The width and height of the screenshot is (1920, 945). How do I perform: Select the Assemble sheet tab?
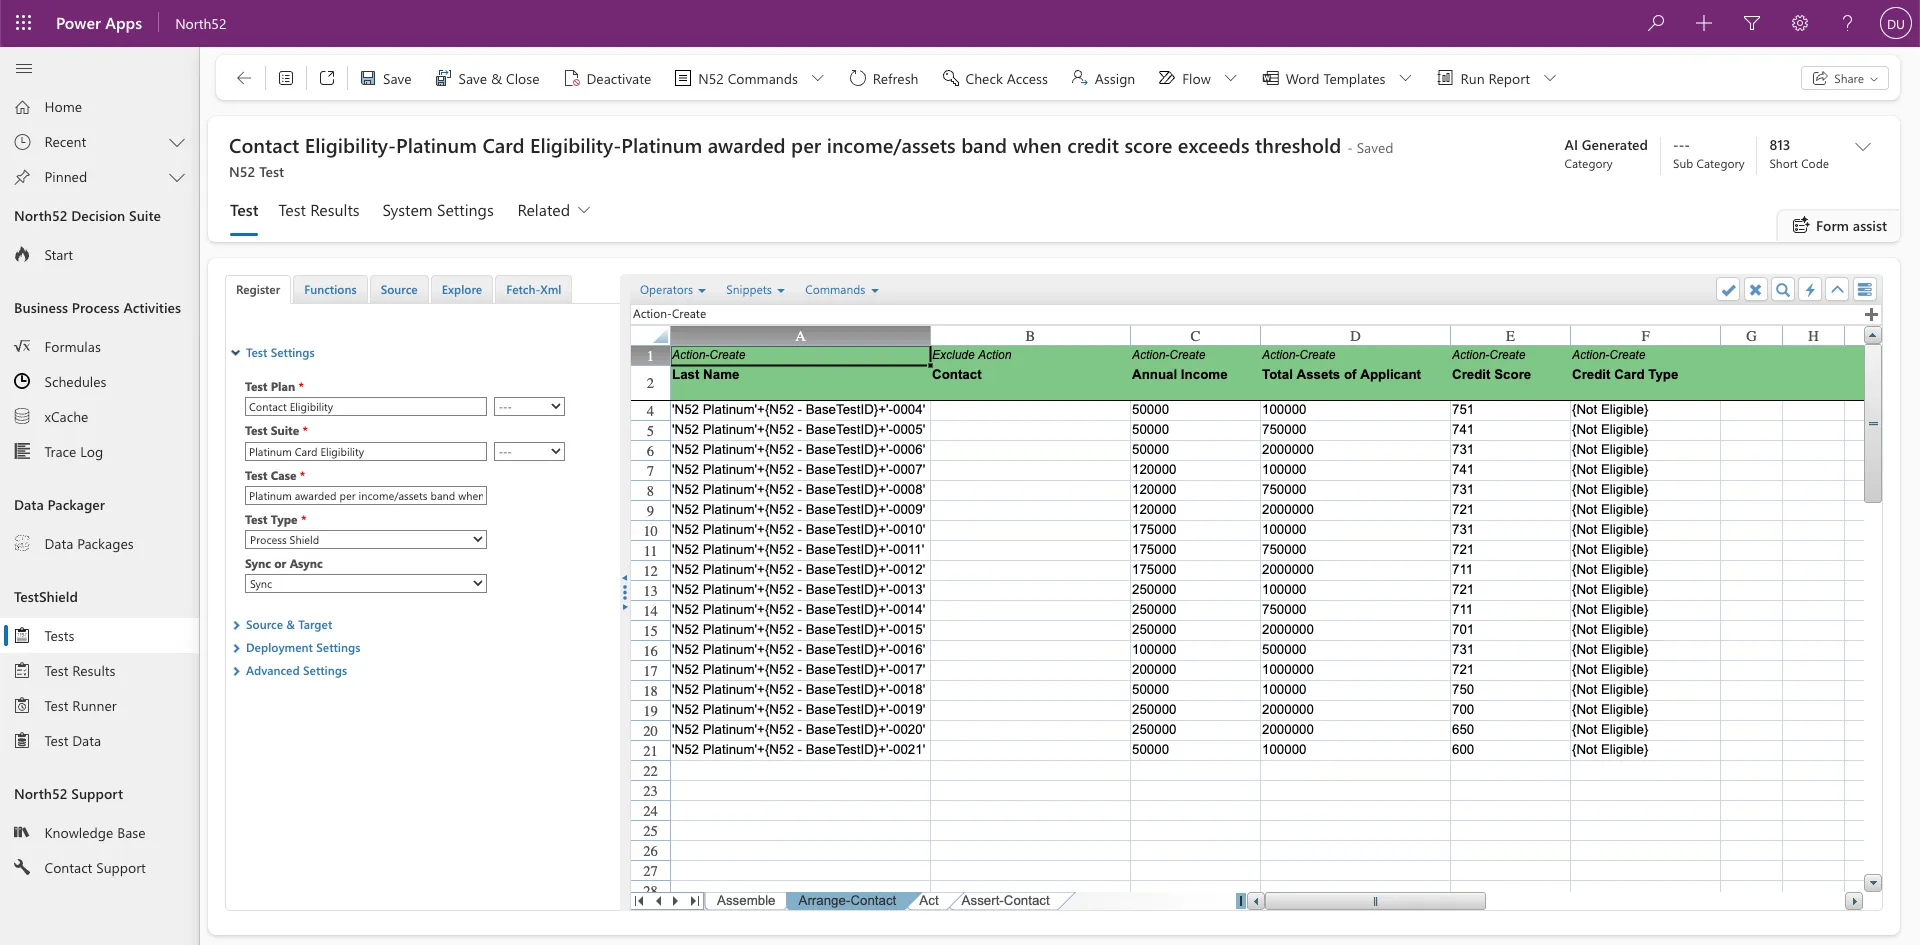[746, 901]
